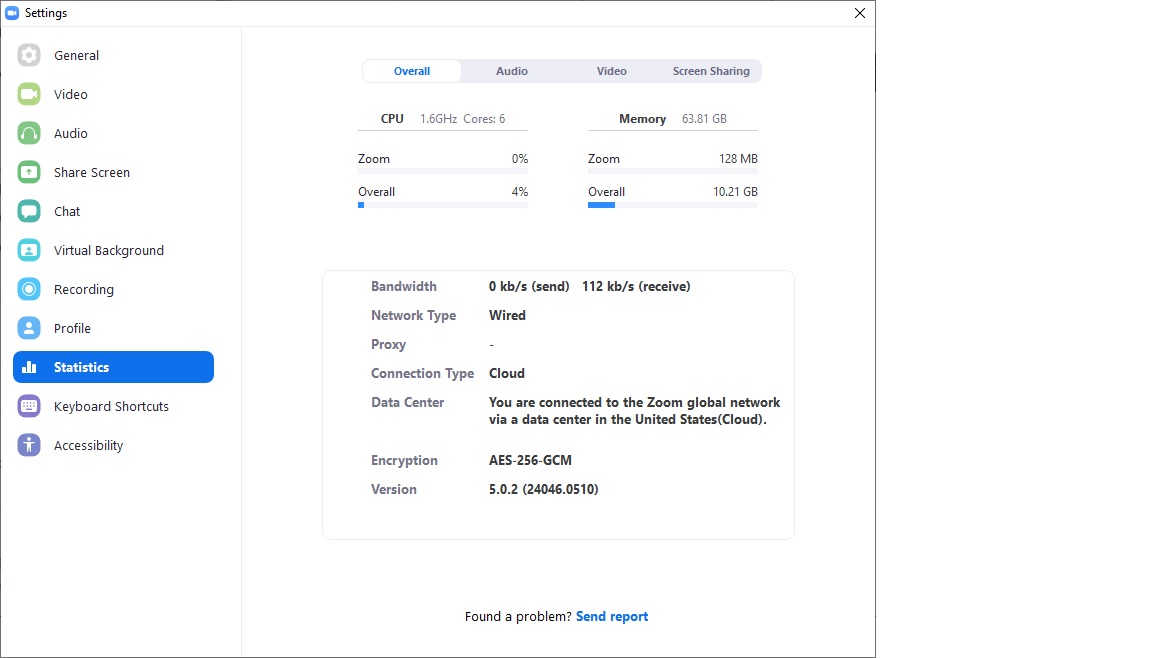Viewport: 1152px width, 658px height.
Task: Switch to the Audio statistics tab
Action: (512, 71)
